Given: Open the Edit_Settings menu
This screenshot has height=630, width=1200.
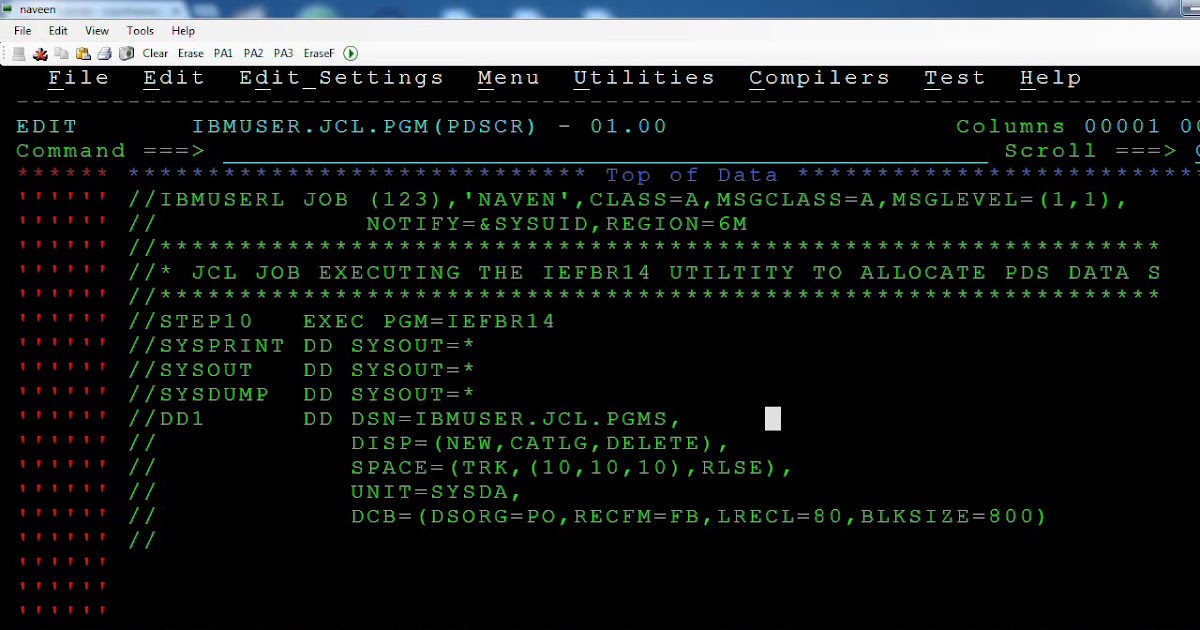Looking at the screenshot, I should coord(340,77).
